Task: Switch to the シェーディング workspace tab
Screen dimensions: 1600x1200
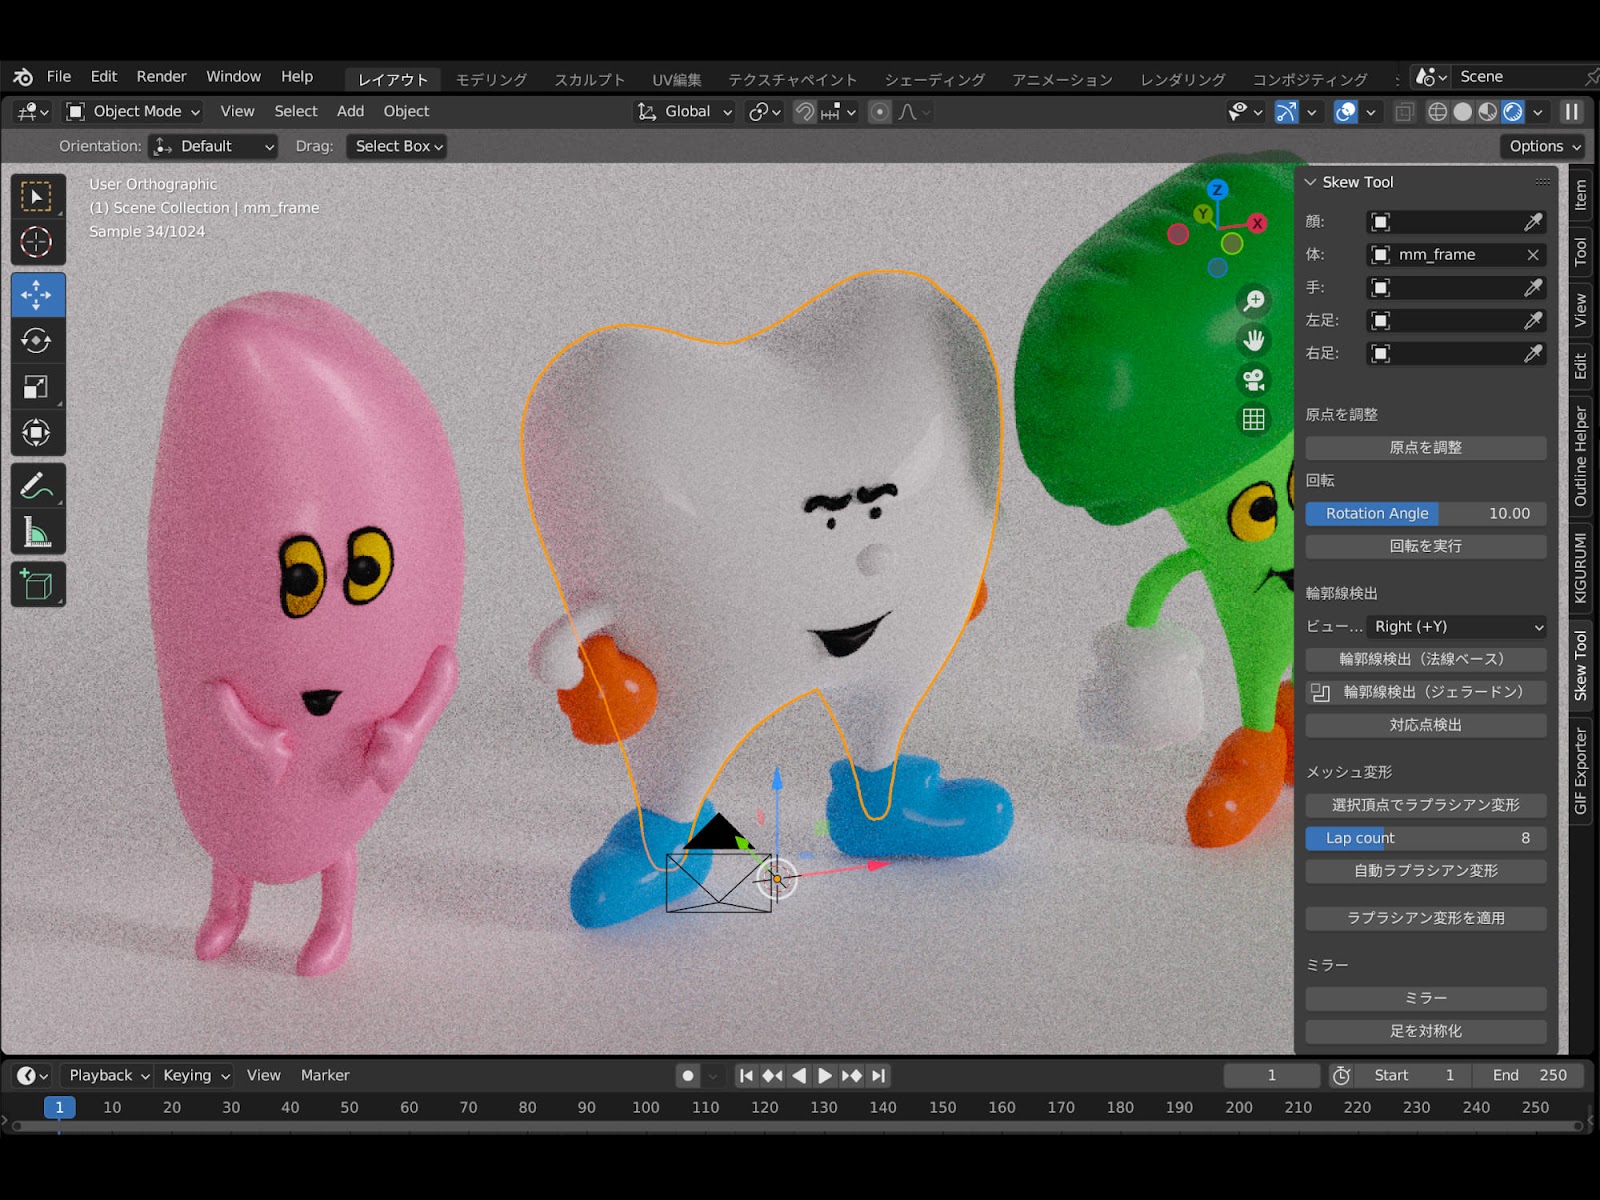Action: tap(938, 79)
